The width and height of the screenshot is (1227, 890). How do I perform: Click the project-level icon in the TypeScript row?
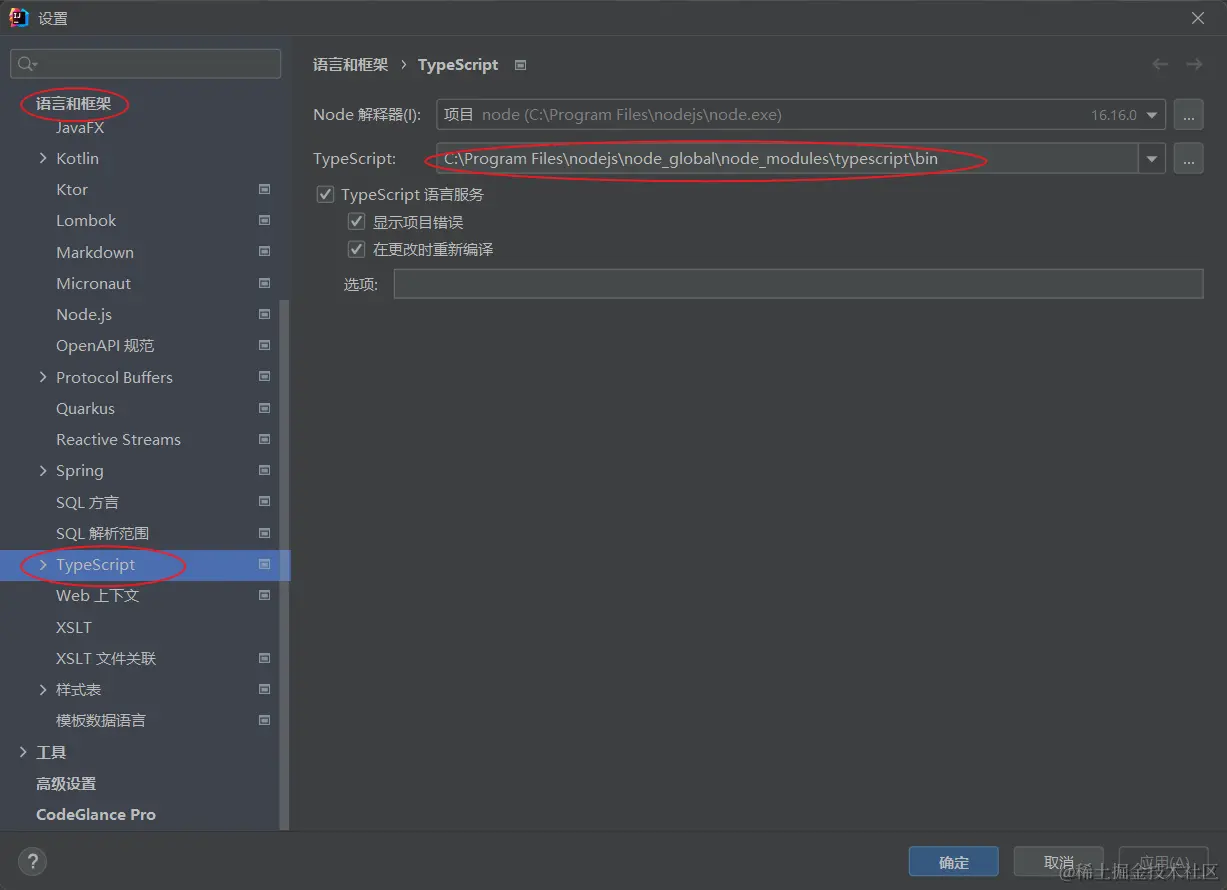[265, 564]
